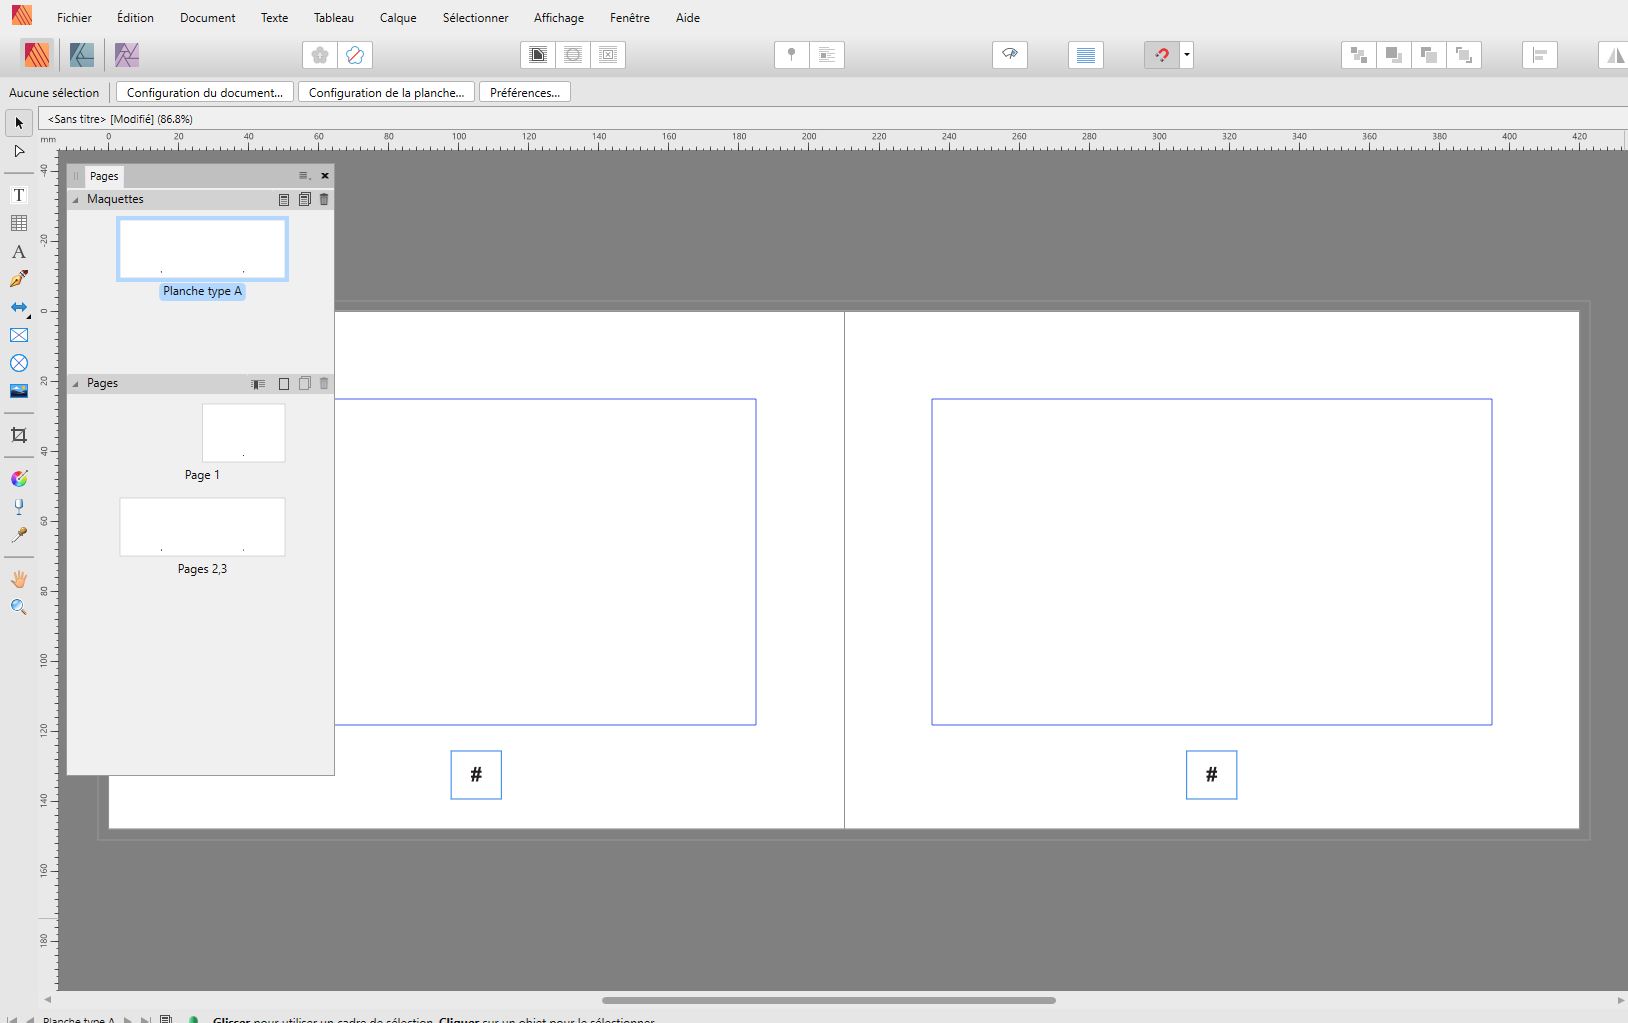The width and height of the screenshot is (1628, 1023).
Task: Collapse the Maquettes section
Action: [x=75, y=200]
